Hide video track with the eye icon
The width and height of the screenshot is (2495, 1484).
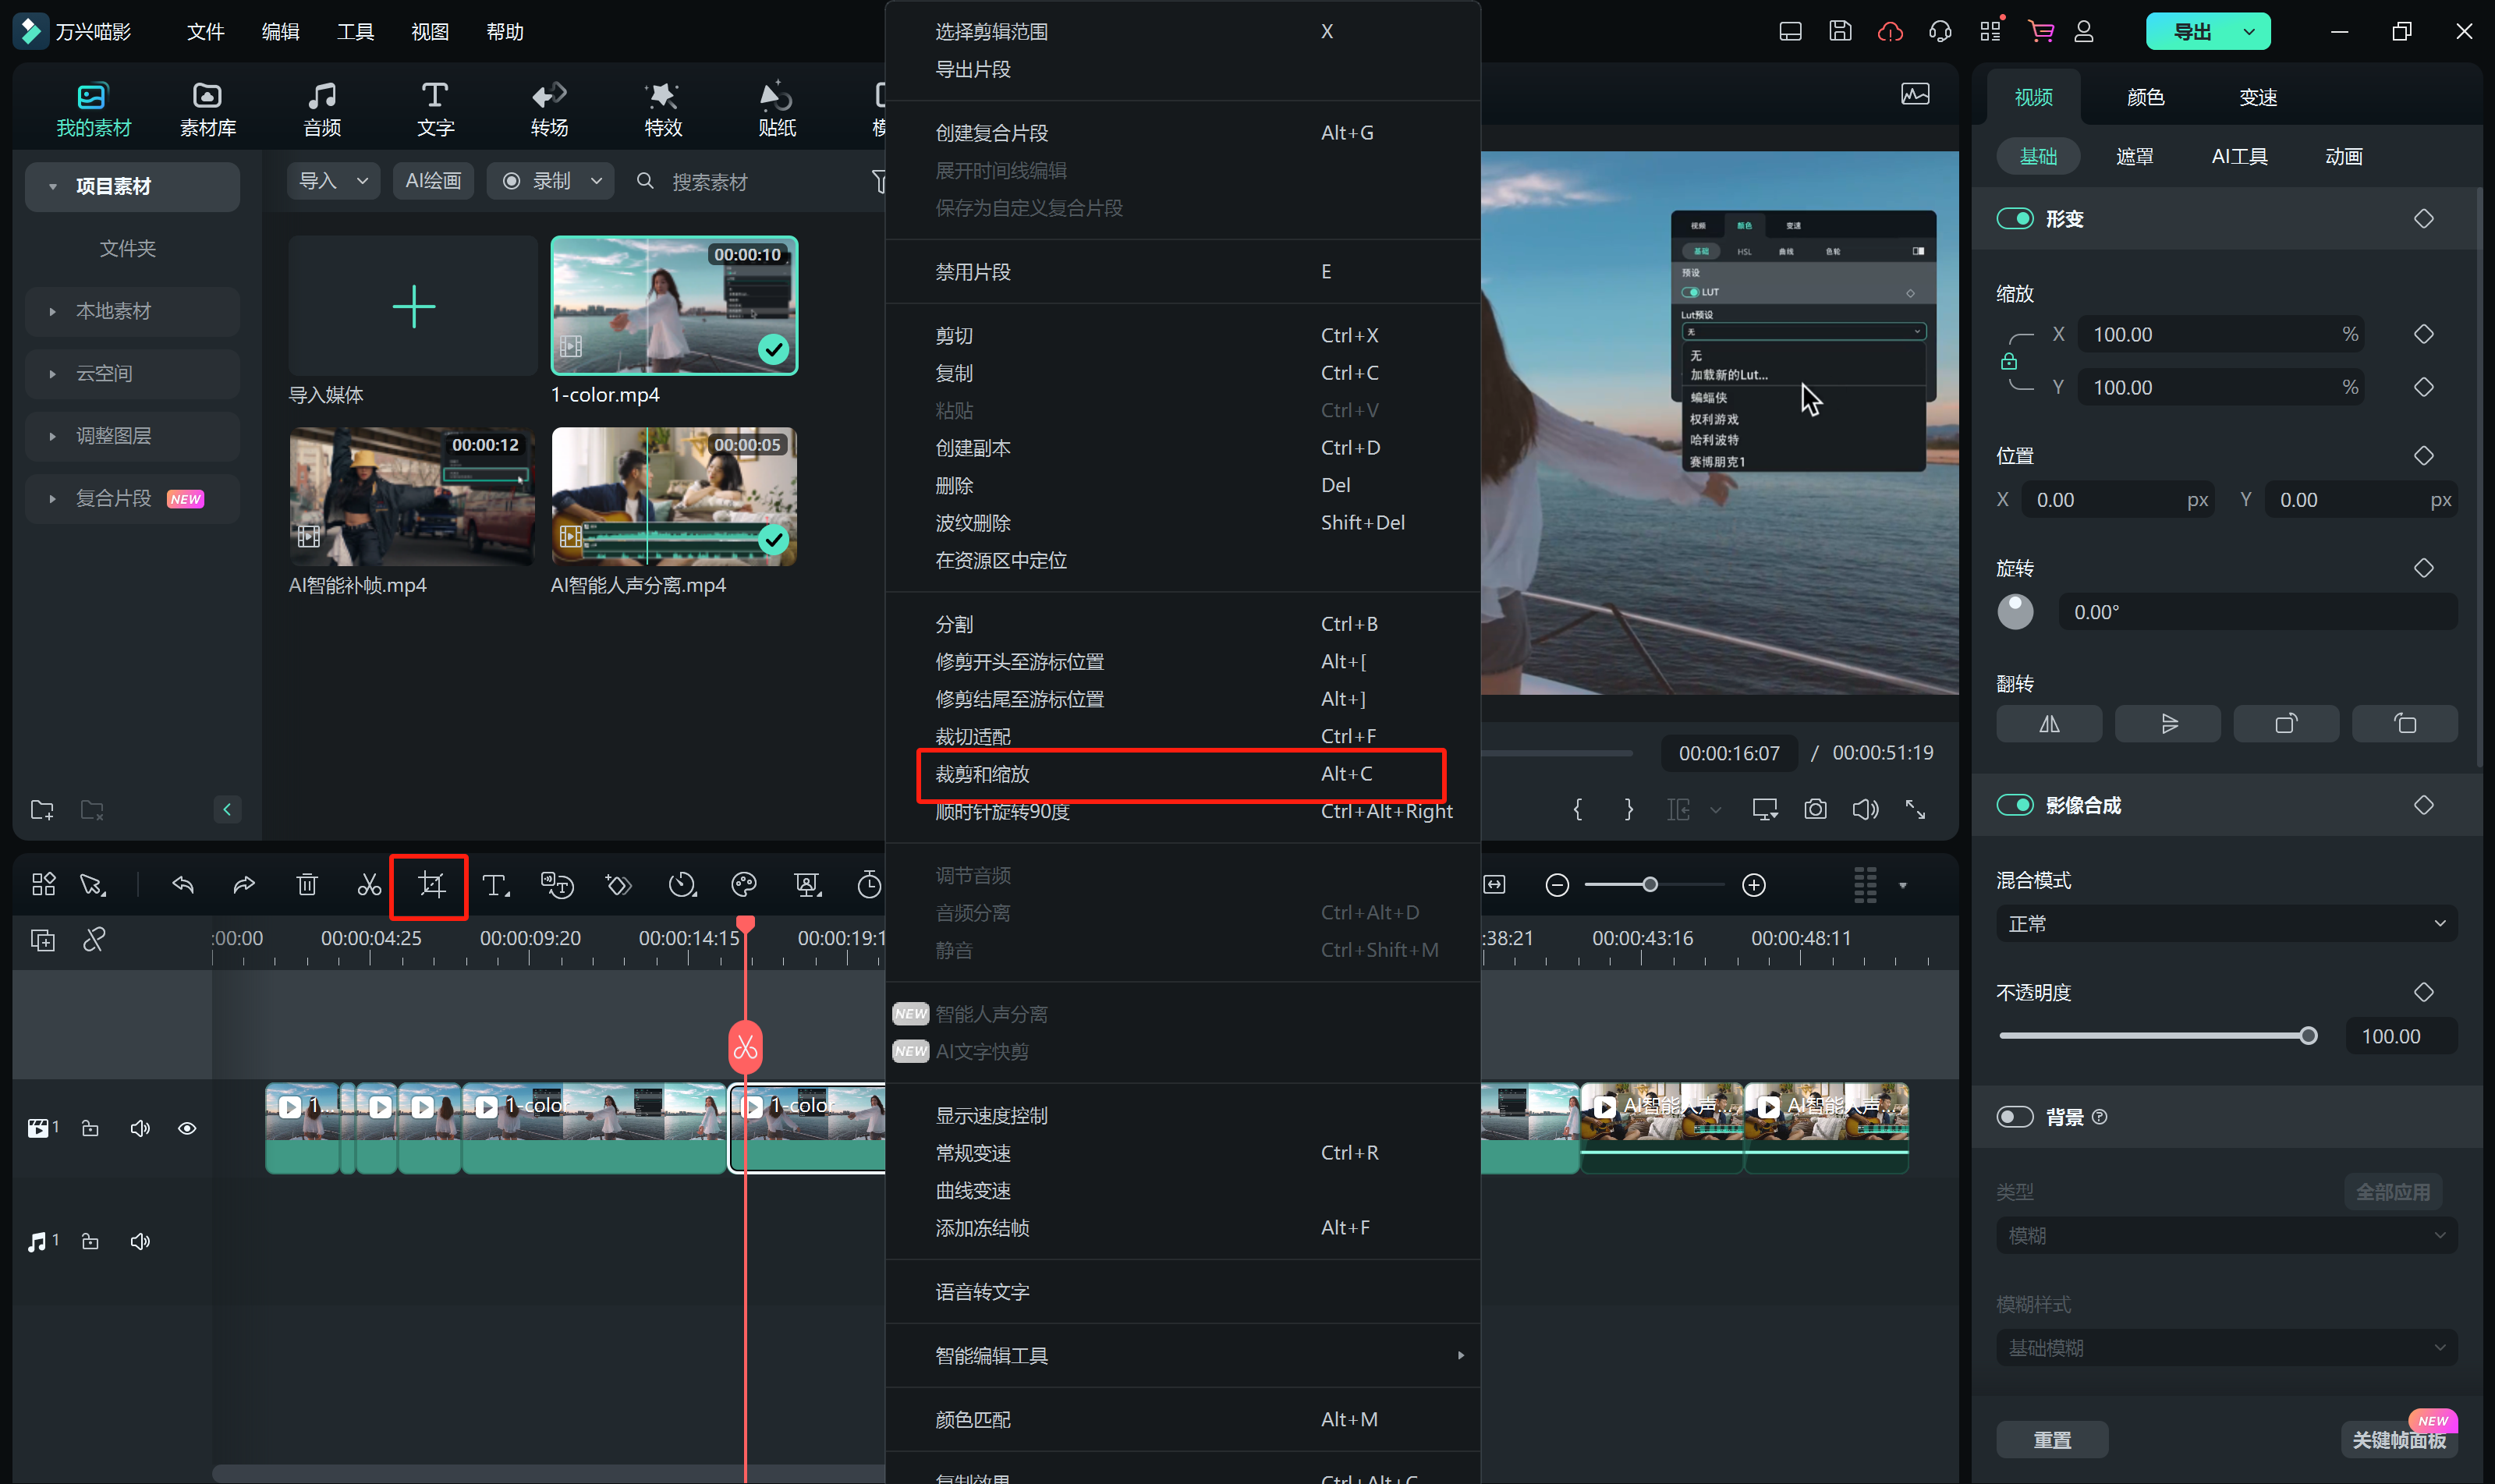(187, 1128)
